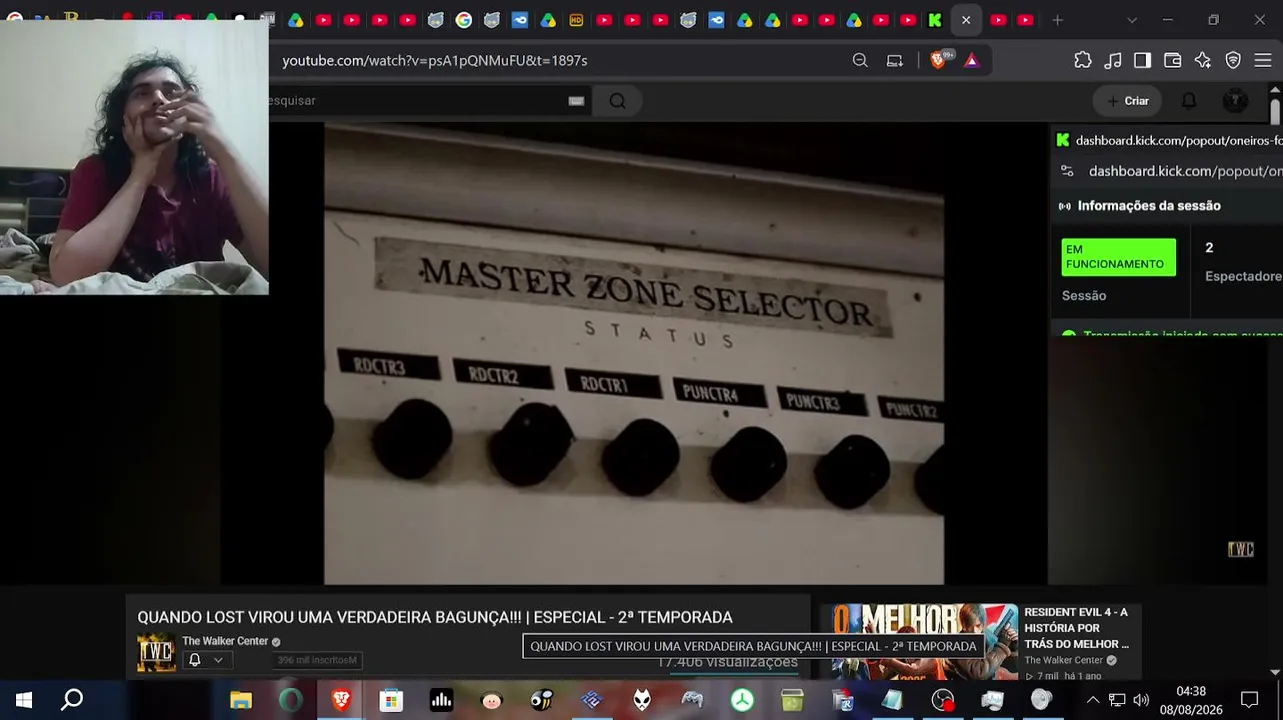Click the EM FUNCIONAMENTO status badge

pos(1118,257)
